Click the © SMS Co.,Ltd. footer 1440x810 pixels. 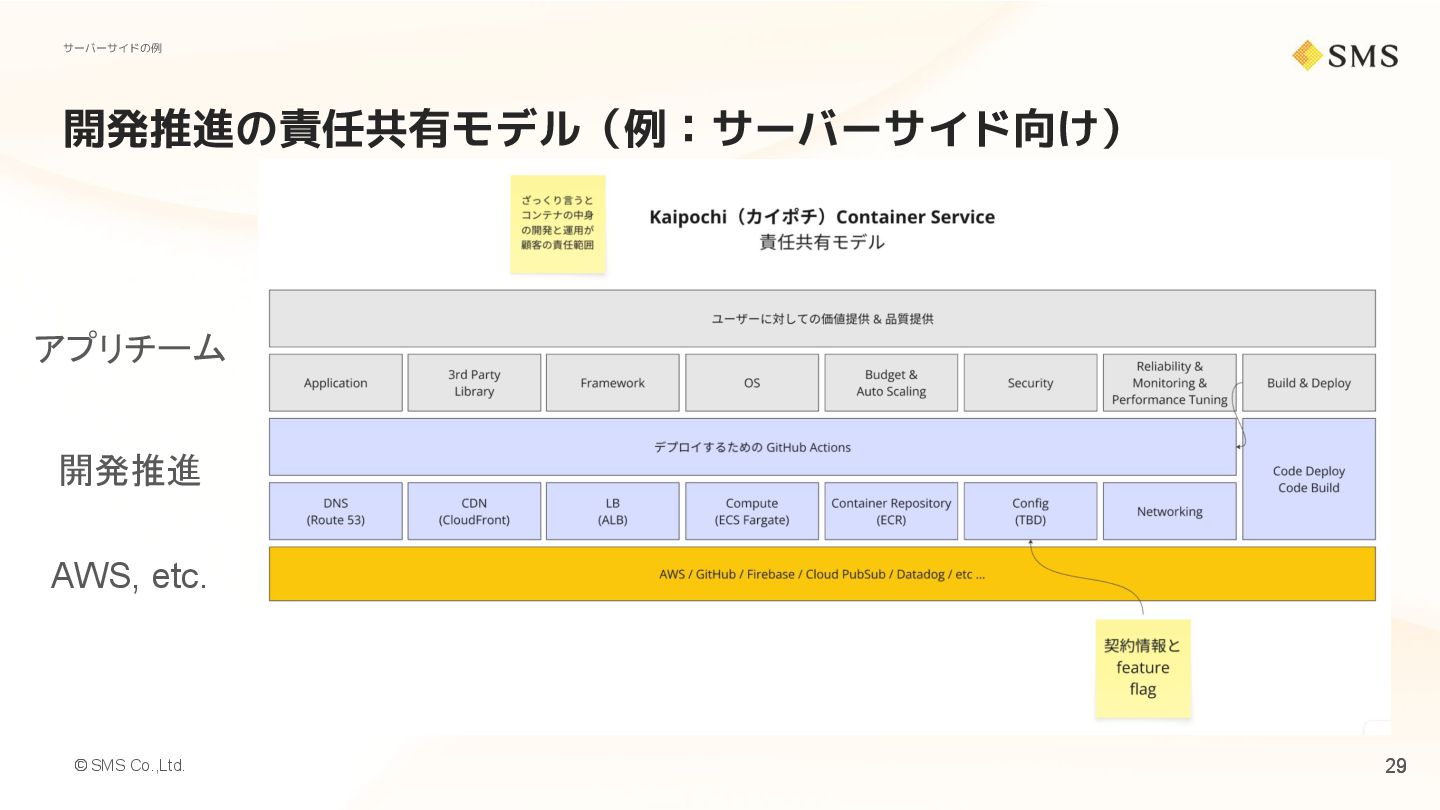tap(129, 765)
